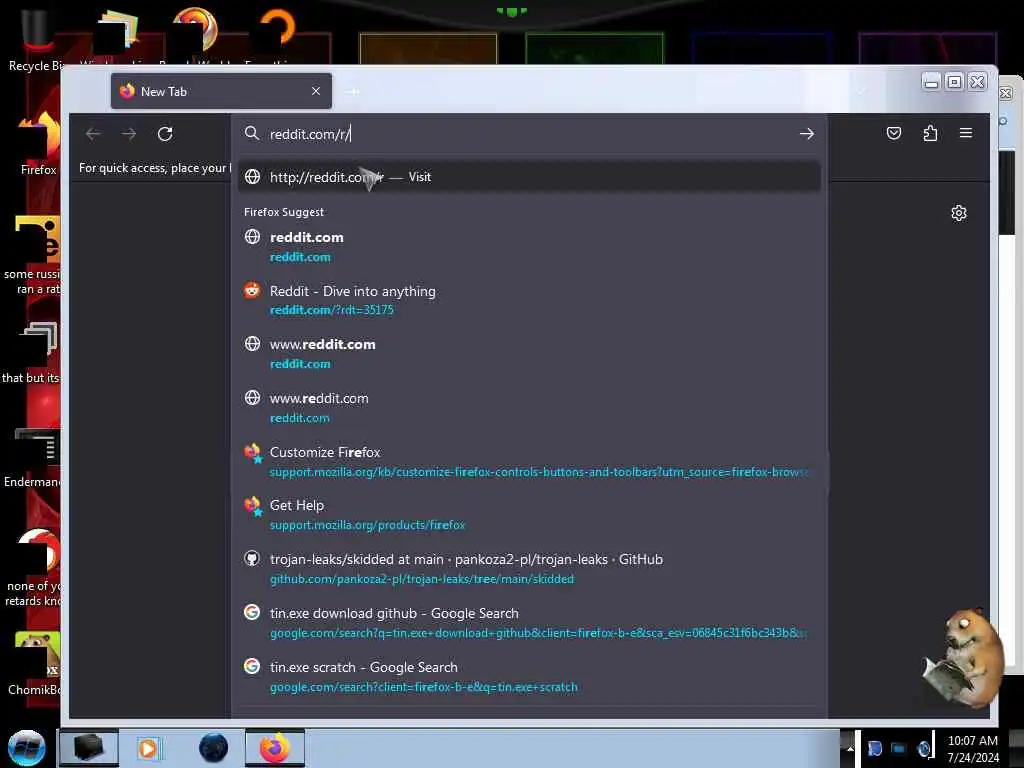This screenshot has height=768, width=1024.
Task: Open the Firefox desktop shortcut
Action: point(39,144)
